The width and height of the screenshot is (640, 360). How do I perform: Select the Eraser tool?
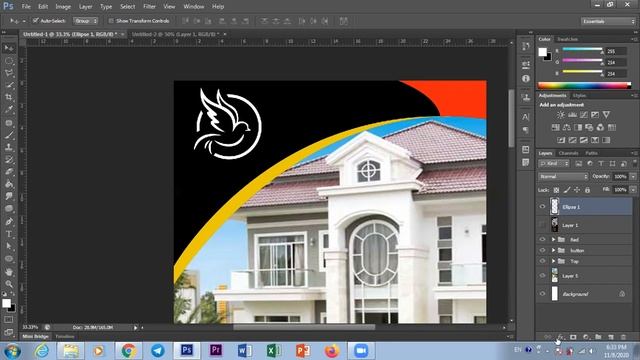9,172
